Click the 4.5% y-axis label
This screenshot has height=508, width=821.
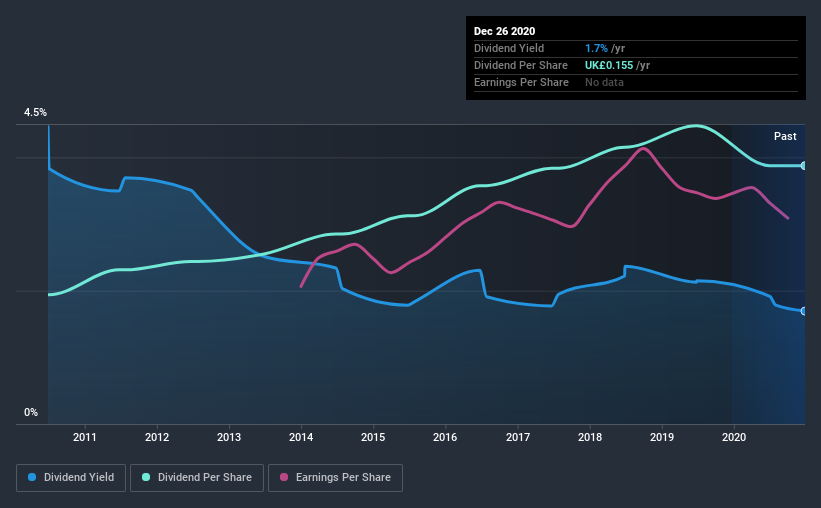point(35,113)
